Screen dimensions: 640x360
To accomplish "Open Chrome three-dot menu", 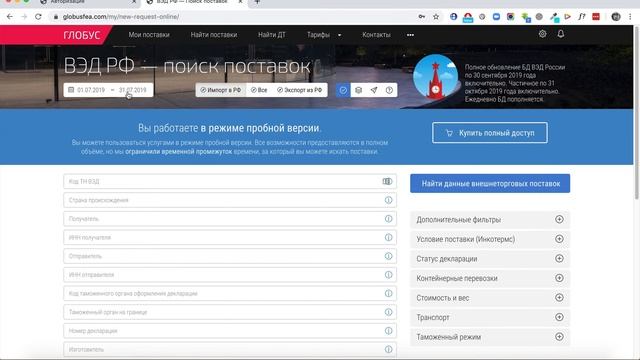I will tap(630, 17).
